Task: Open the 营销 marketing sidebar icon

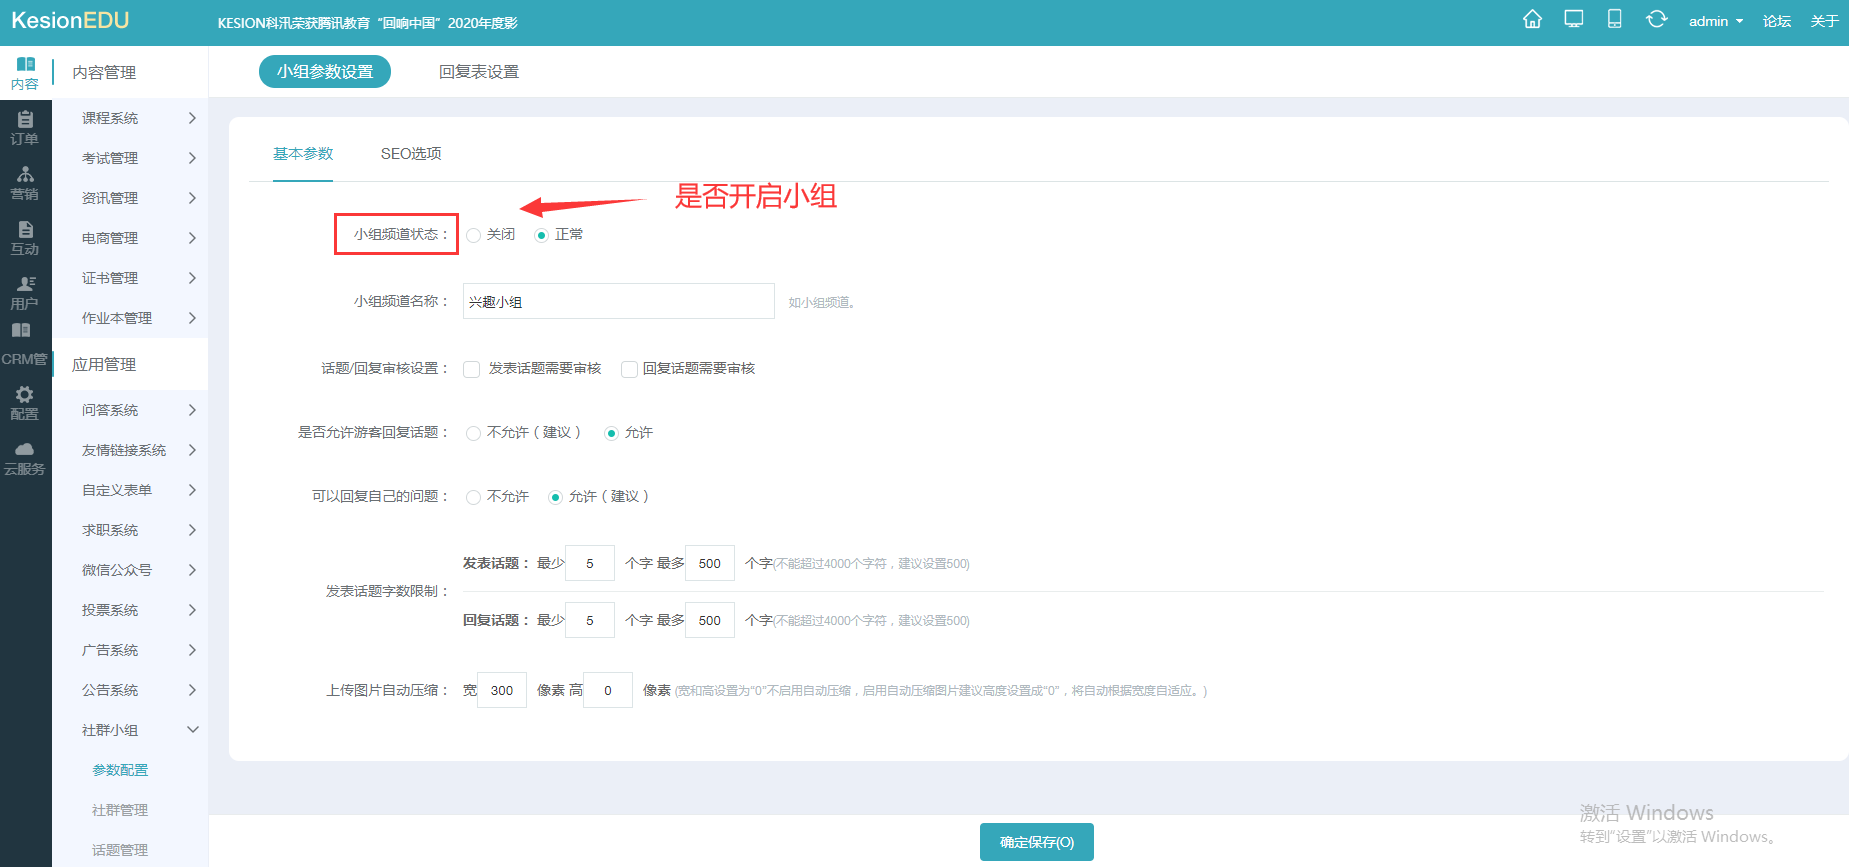Action: pos(25,183)
